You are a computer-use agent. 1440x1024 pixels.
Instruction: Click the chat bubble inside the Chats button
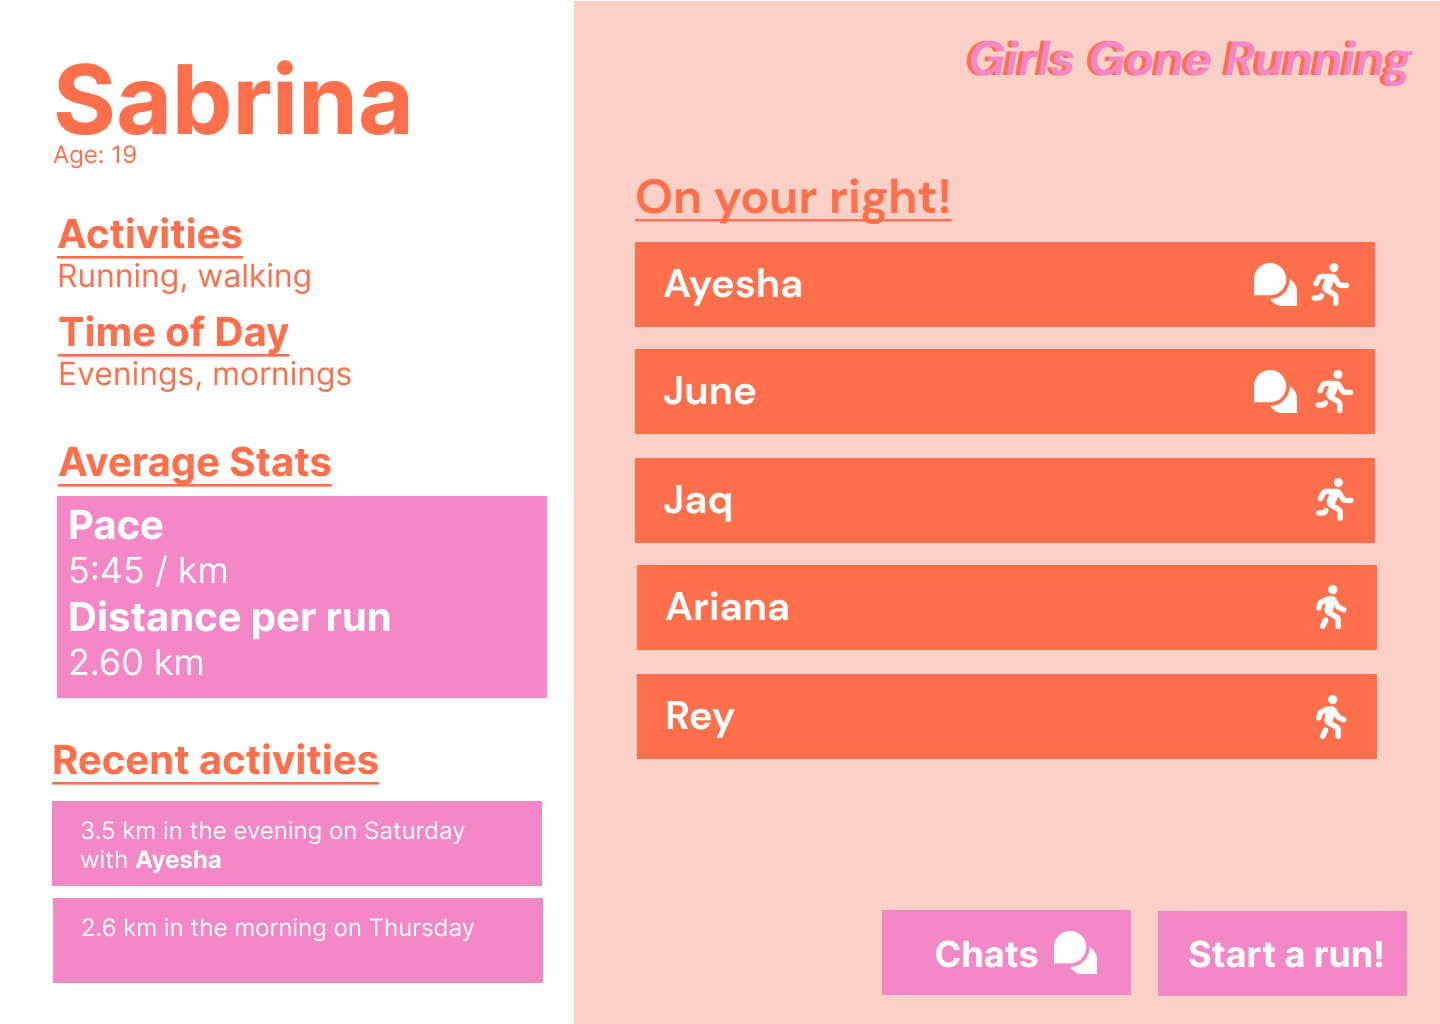(x=1073, y=951)
